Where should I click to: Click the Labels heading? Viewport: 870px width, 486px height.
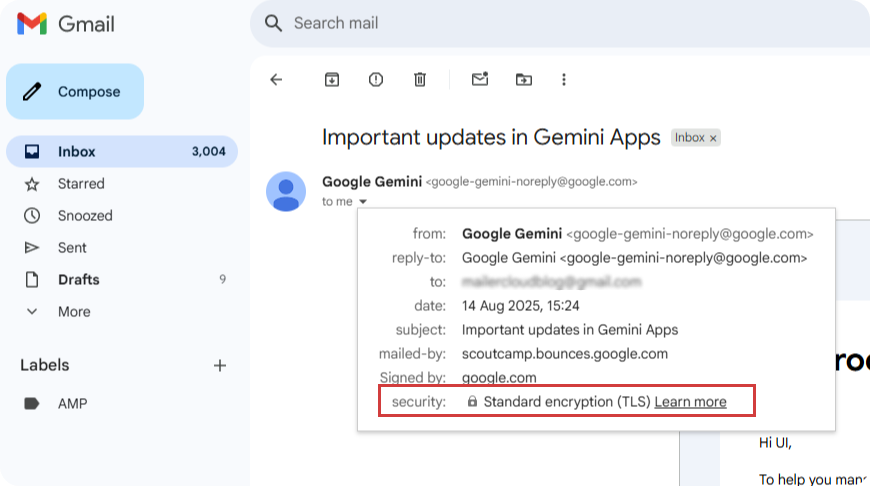[45, 365]
